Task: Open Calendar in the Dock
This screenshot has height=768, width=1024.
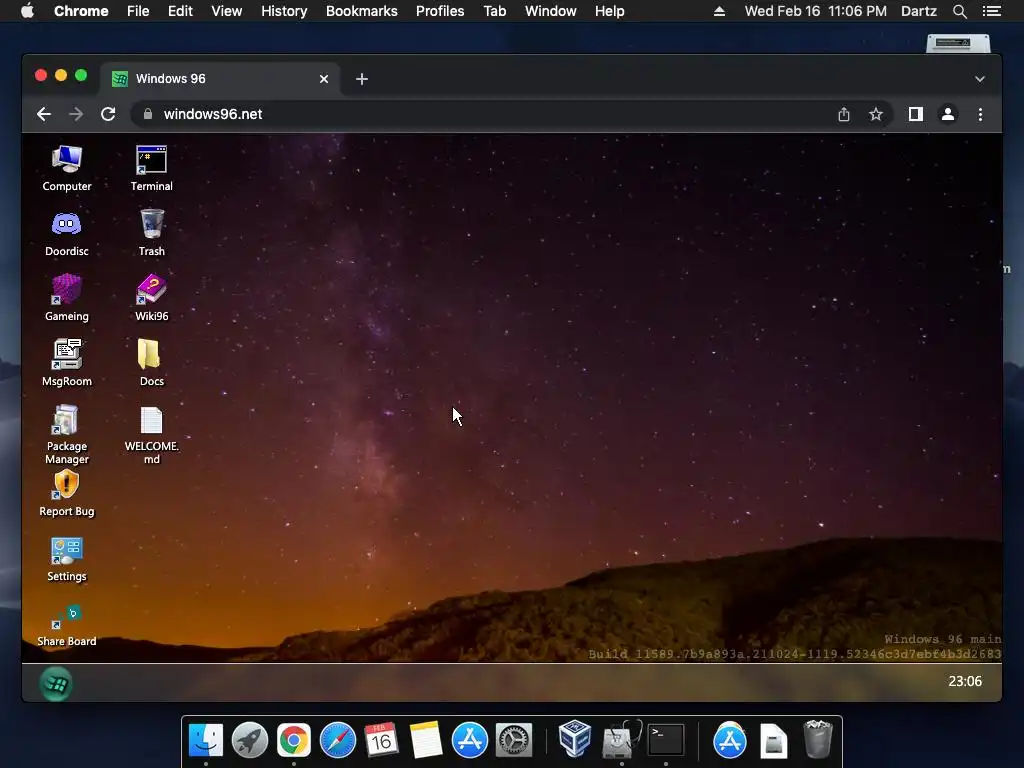Action: (x=381, y=741)
